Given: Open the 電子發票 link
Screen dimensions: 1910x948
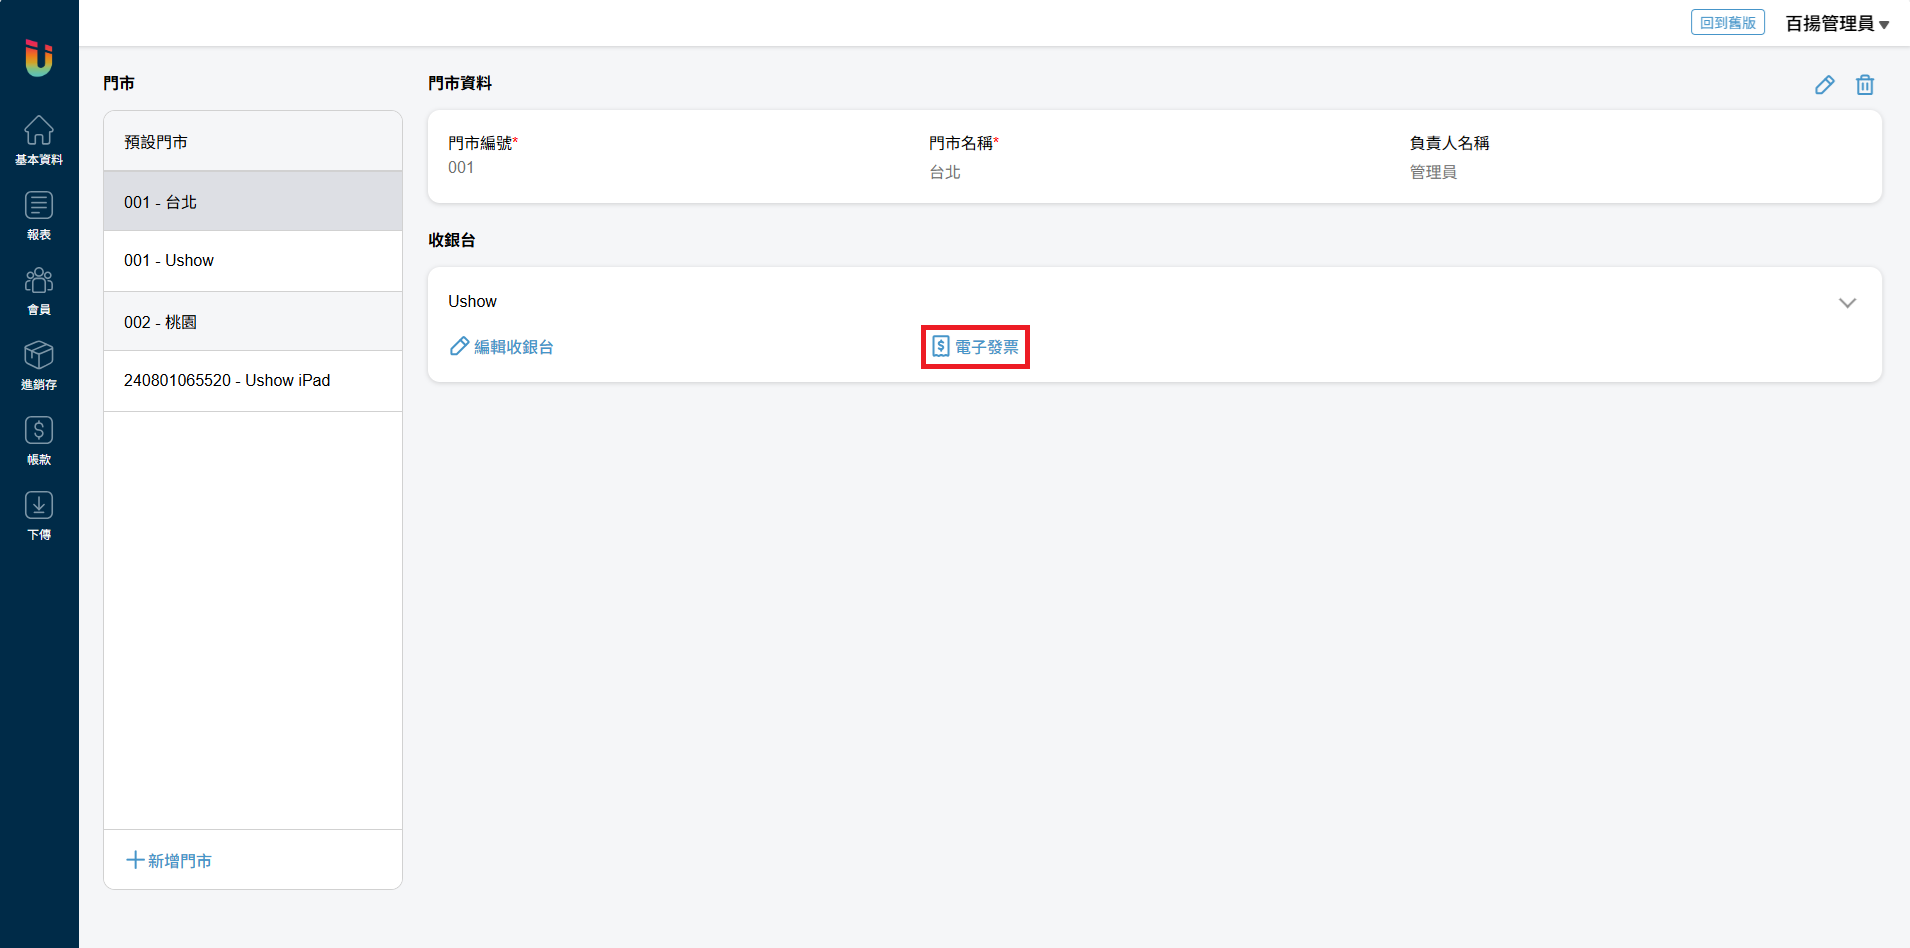Looking at the screenshot, I should tap(975, 347).
